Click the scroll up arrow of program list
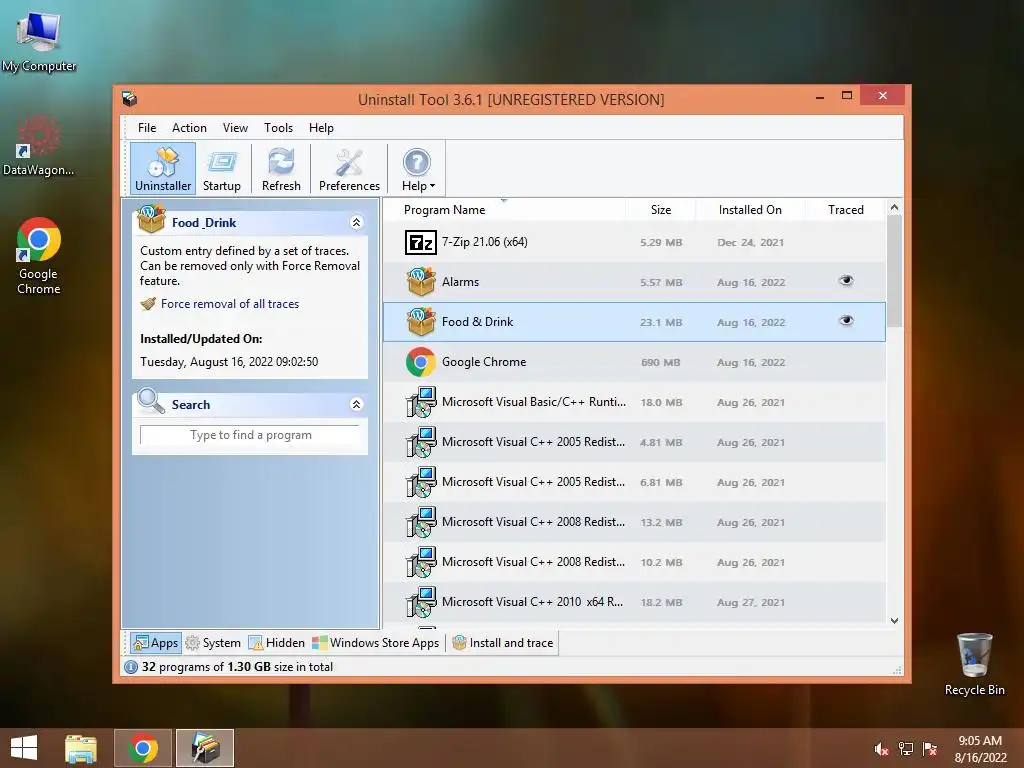Viewport: 1024px width, 768px height. click(895, 208)
